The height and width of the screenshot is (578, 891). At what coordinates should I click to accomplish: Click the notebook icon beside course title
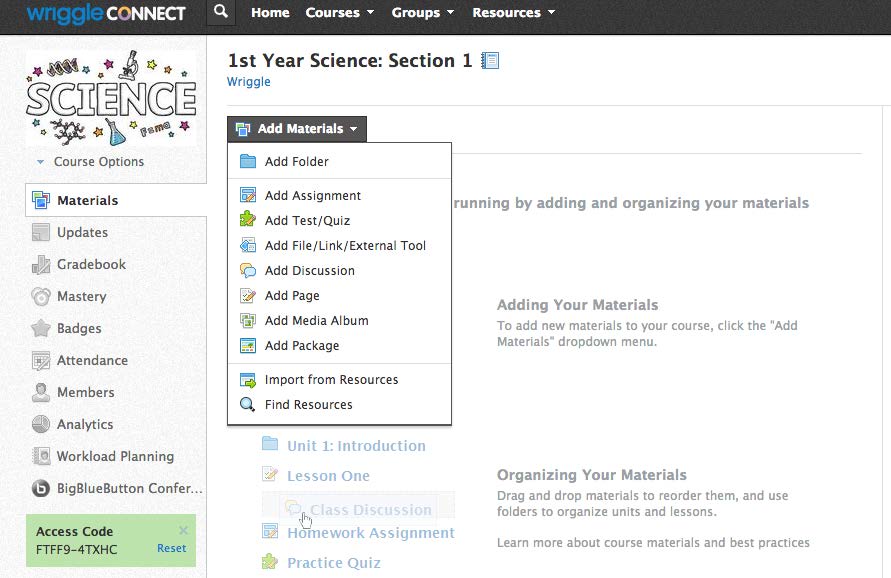pos(490,61)
